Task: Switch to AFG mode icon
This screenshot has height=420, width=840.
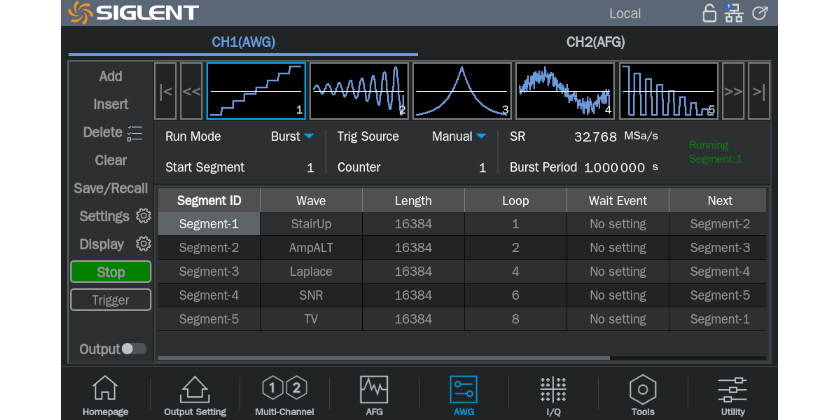Action: [x=374, y=395]
